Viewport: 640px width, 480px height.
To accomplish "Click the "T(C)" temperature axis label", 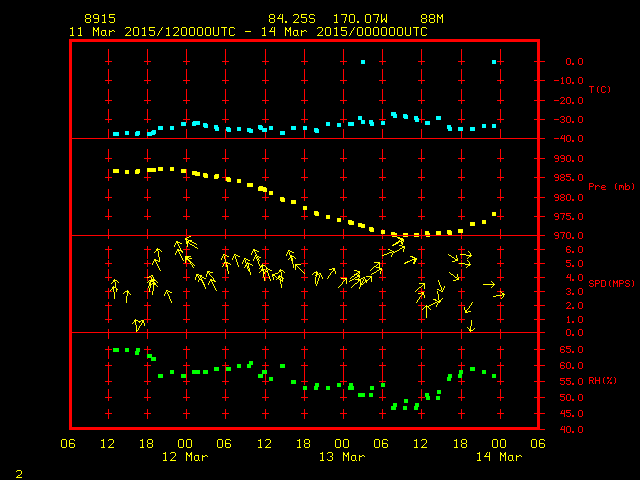I will [x=600, y=89].
